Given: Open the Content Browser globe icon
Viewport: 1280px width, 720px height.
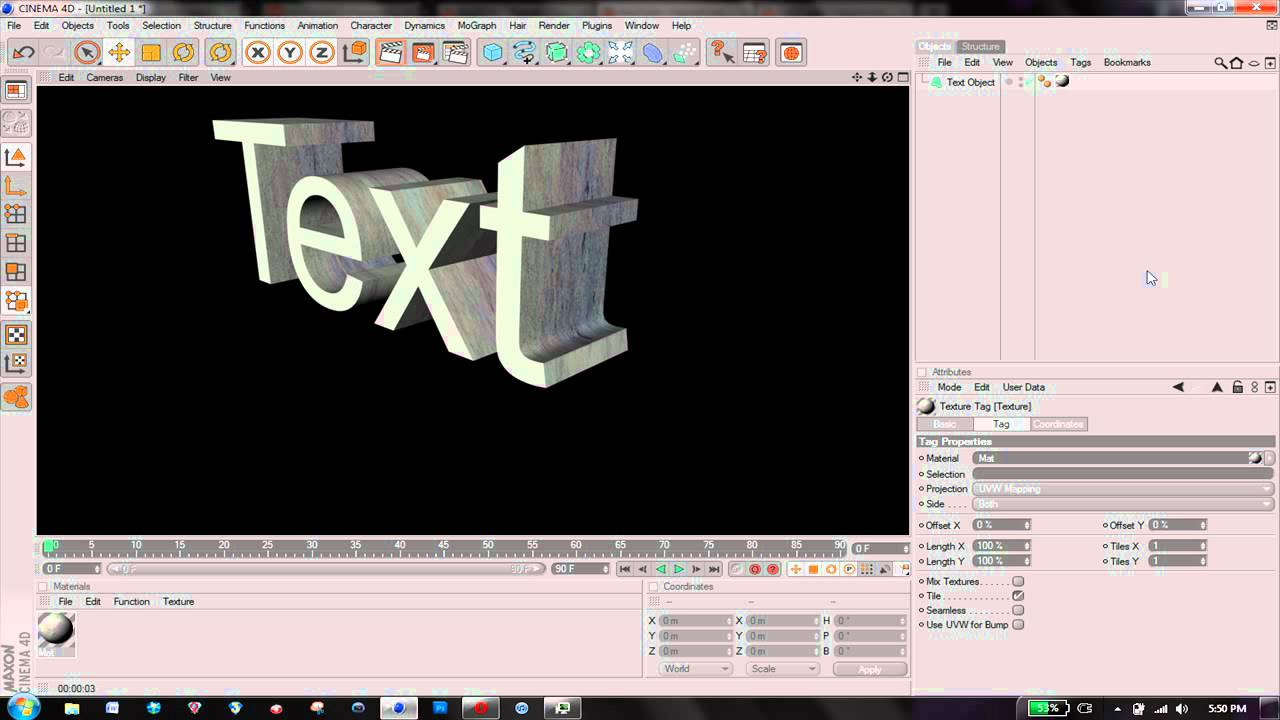Looking at the screenshot, I should [791, 53].
